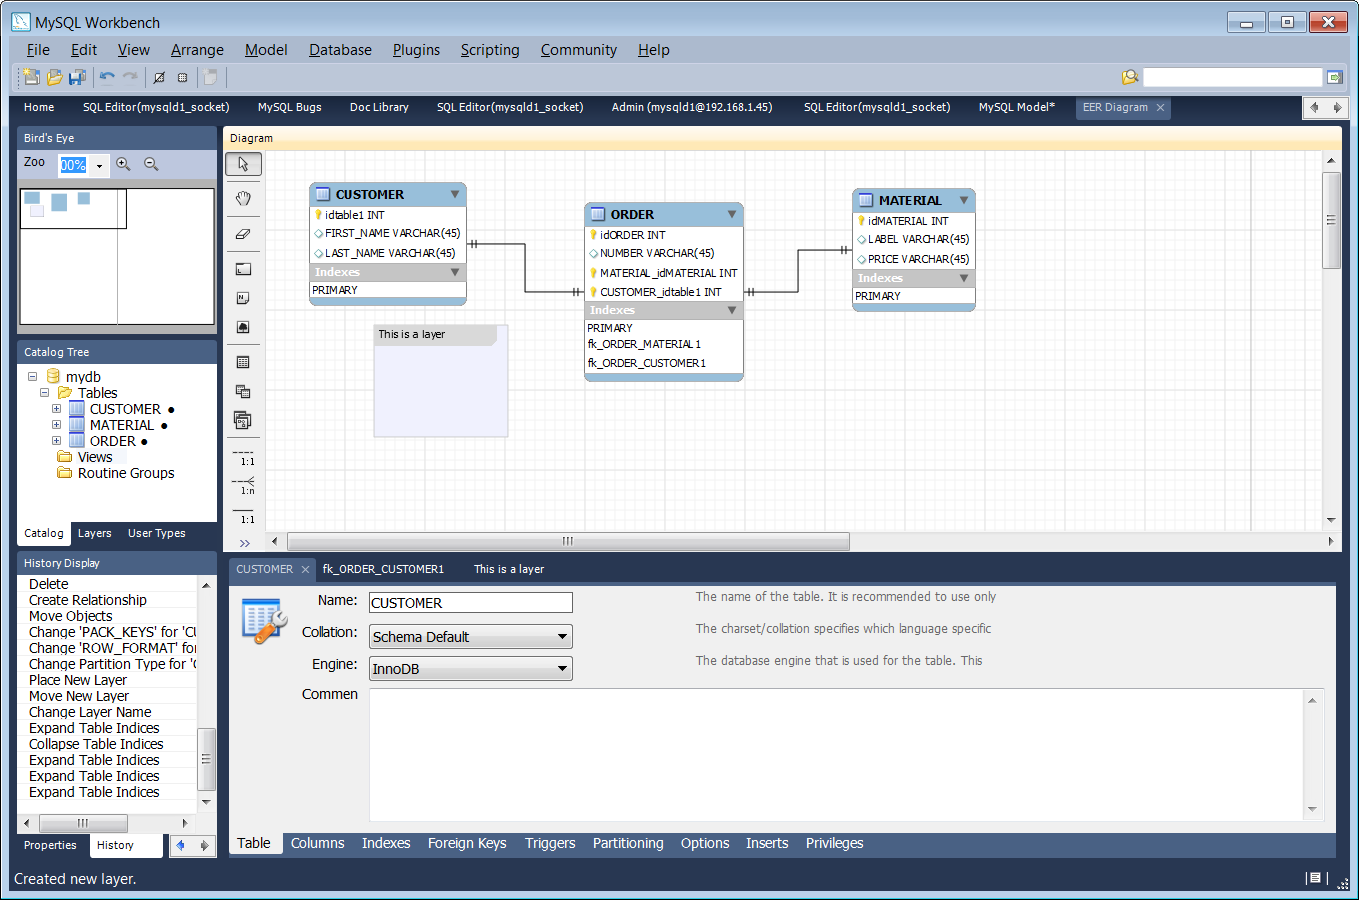Open the Collation dropdown
Image resolution: width=1359 pixels, height=900 pixels.
click(x=471, y=637)
